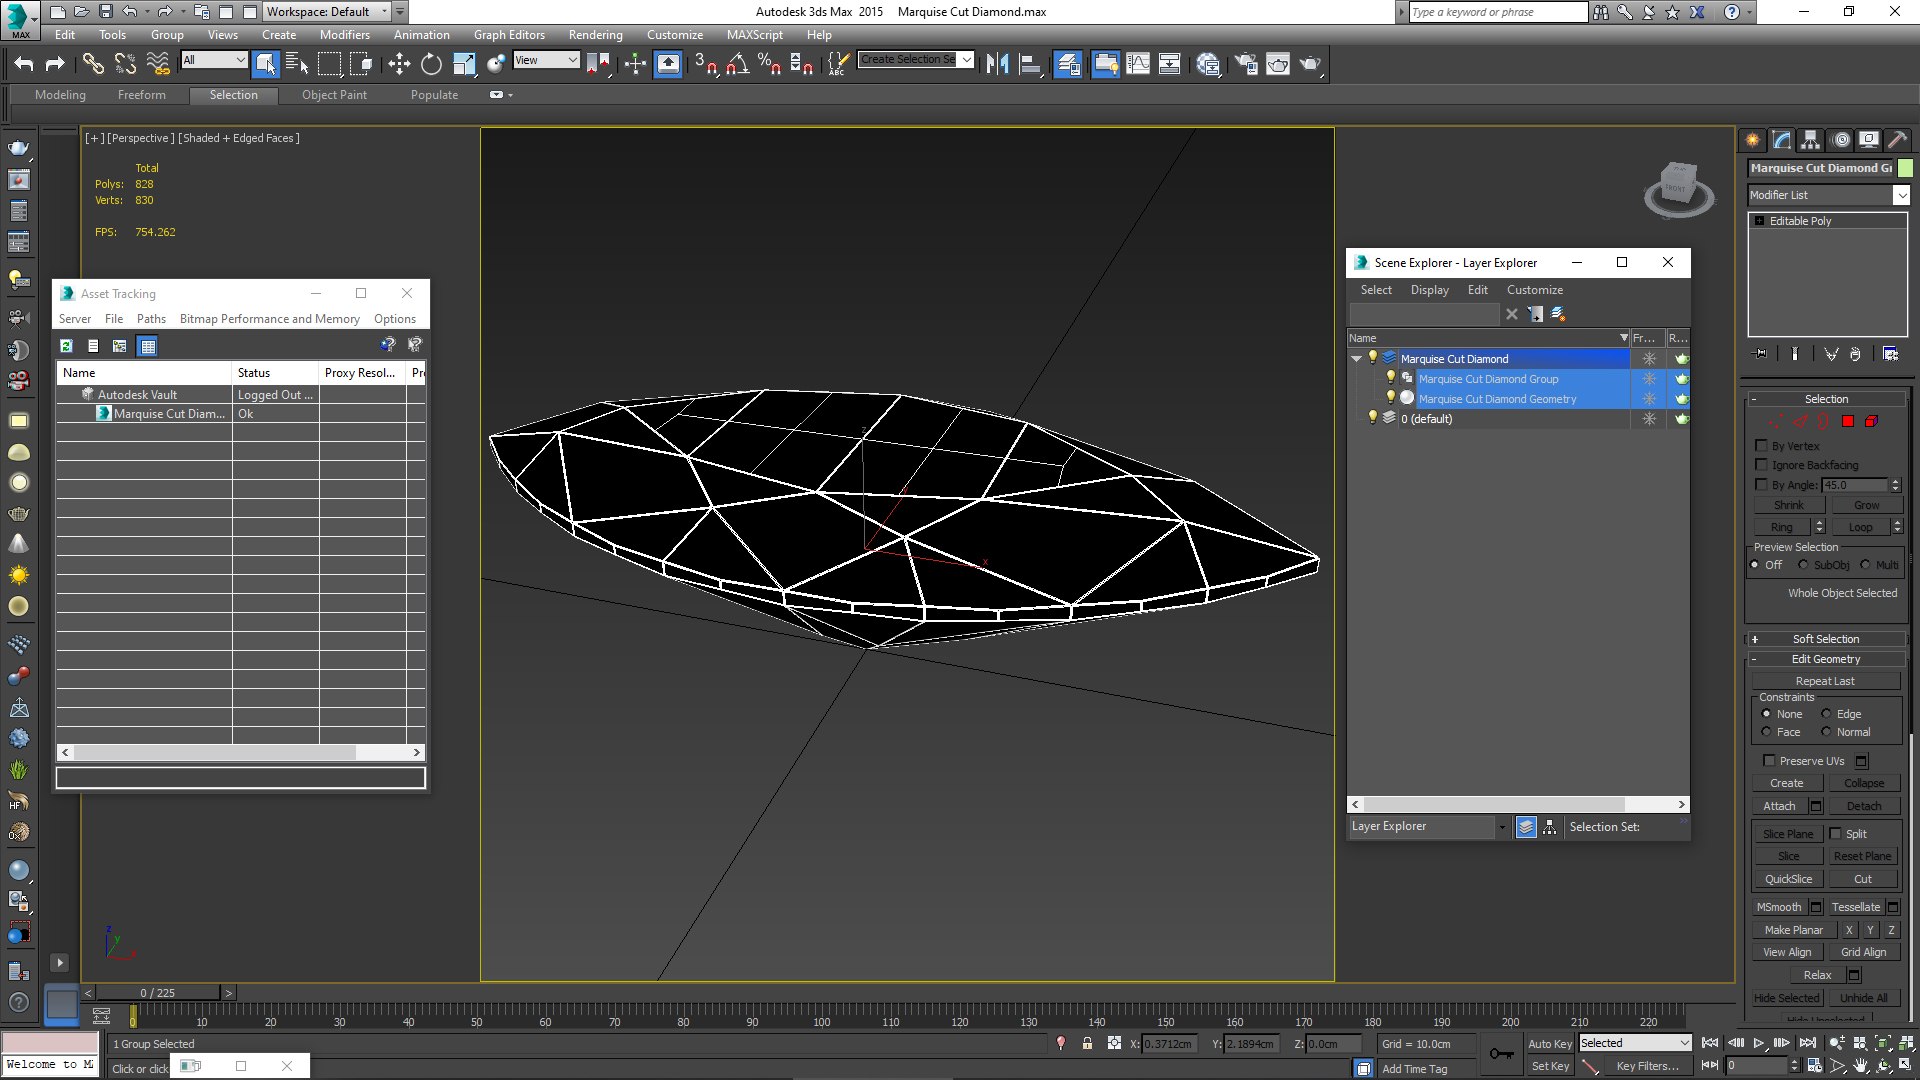Activate the Rotate tool in toolbar
The height and width of the screenshot is (1080, 1920).
(431, 64)
